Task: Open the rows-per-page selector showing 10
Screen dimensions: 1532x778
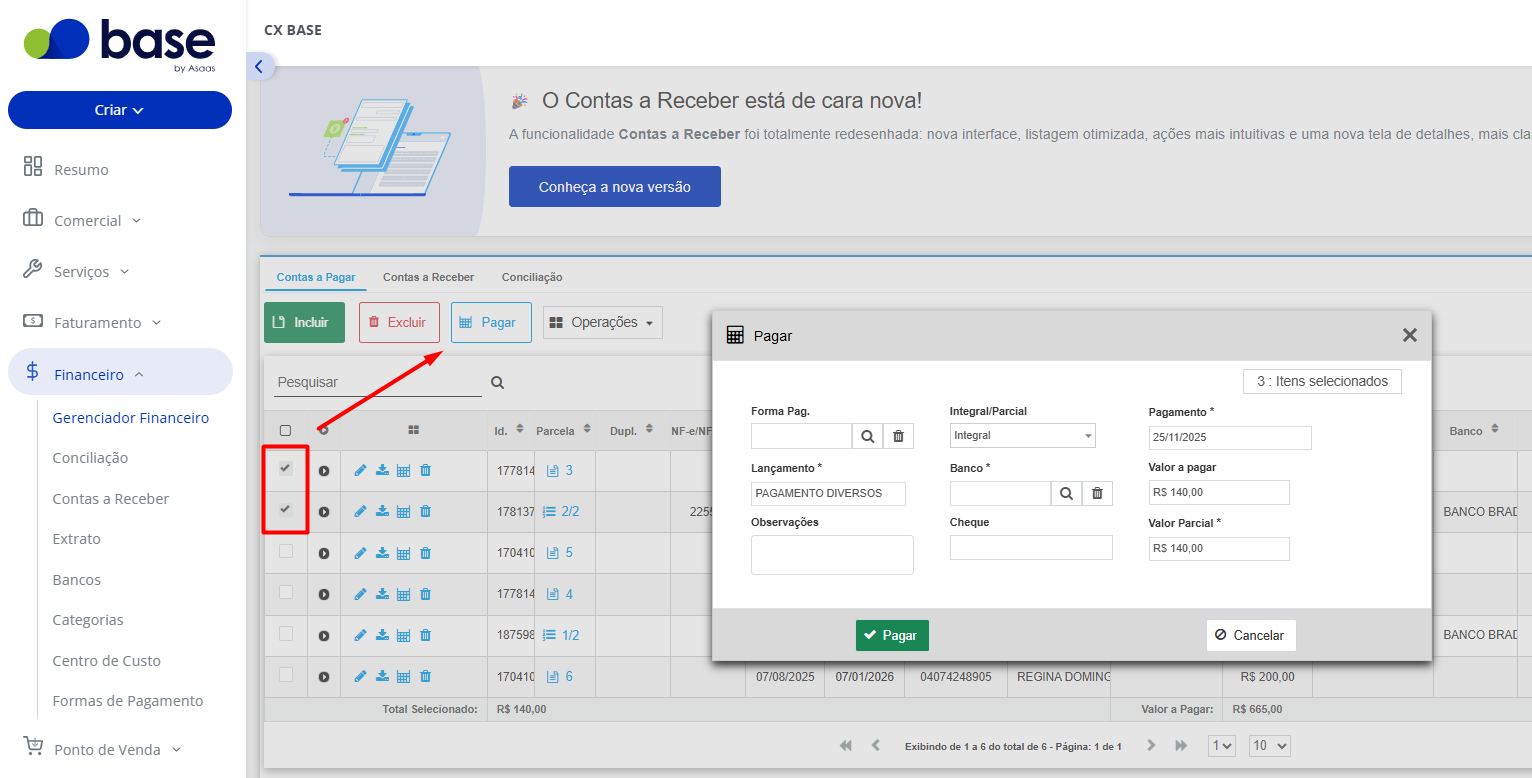Action: point(1270,746)
